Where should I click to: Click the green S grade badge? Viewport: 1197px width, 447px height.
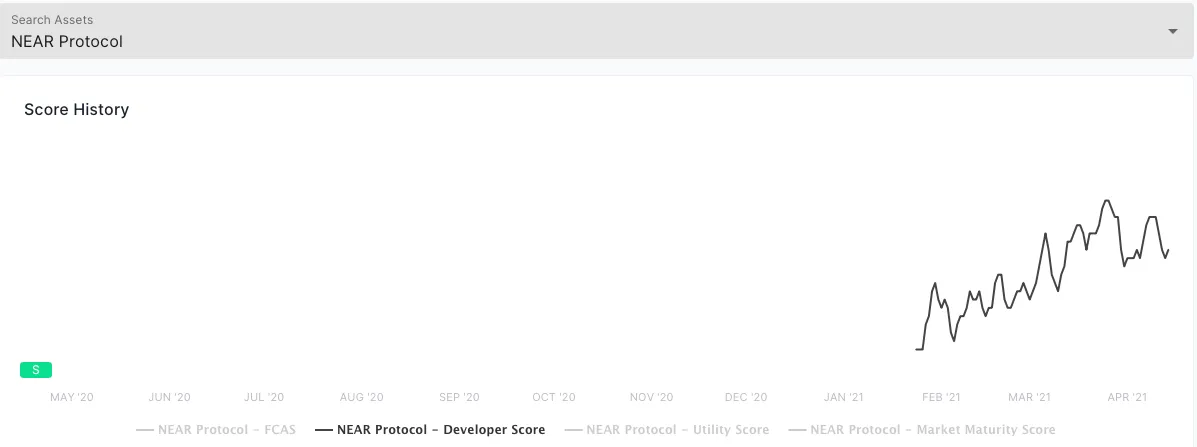[x=36, y=370]
